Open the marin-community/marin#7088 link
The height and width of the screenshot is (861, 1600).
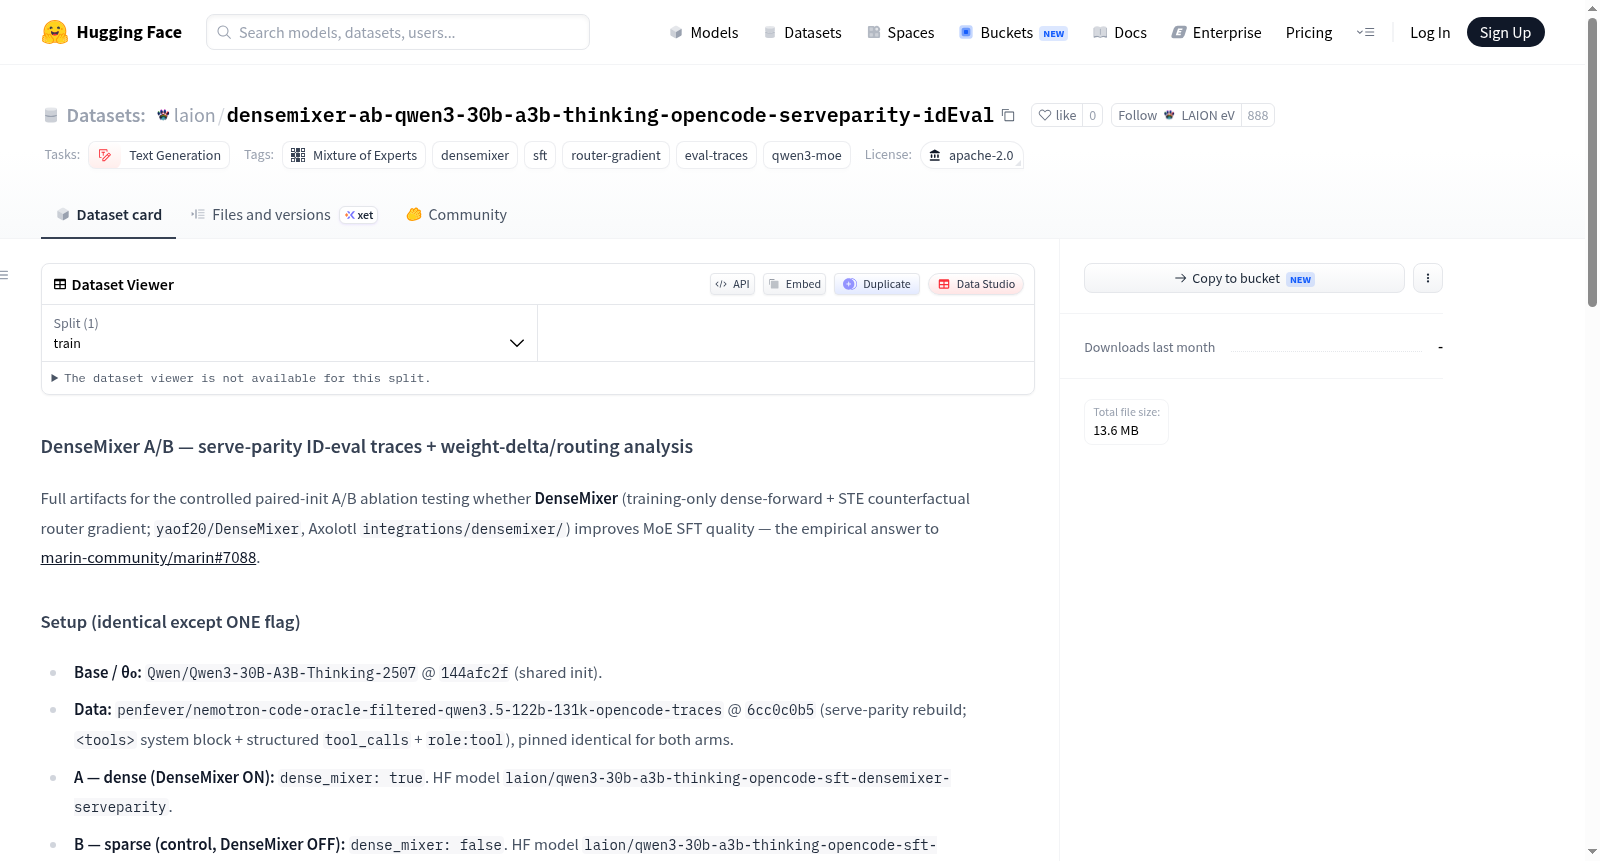148,558
